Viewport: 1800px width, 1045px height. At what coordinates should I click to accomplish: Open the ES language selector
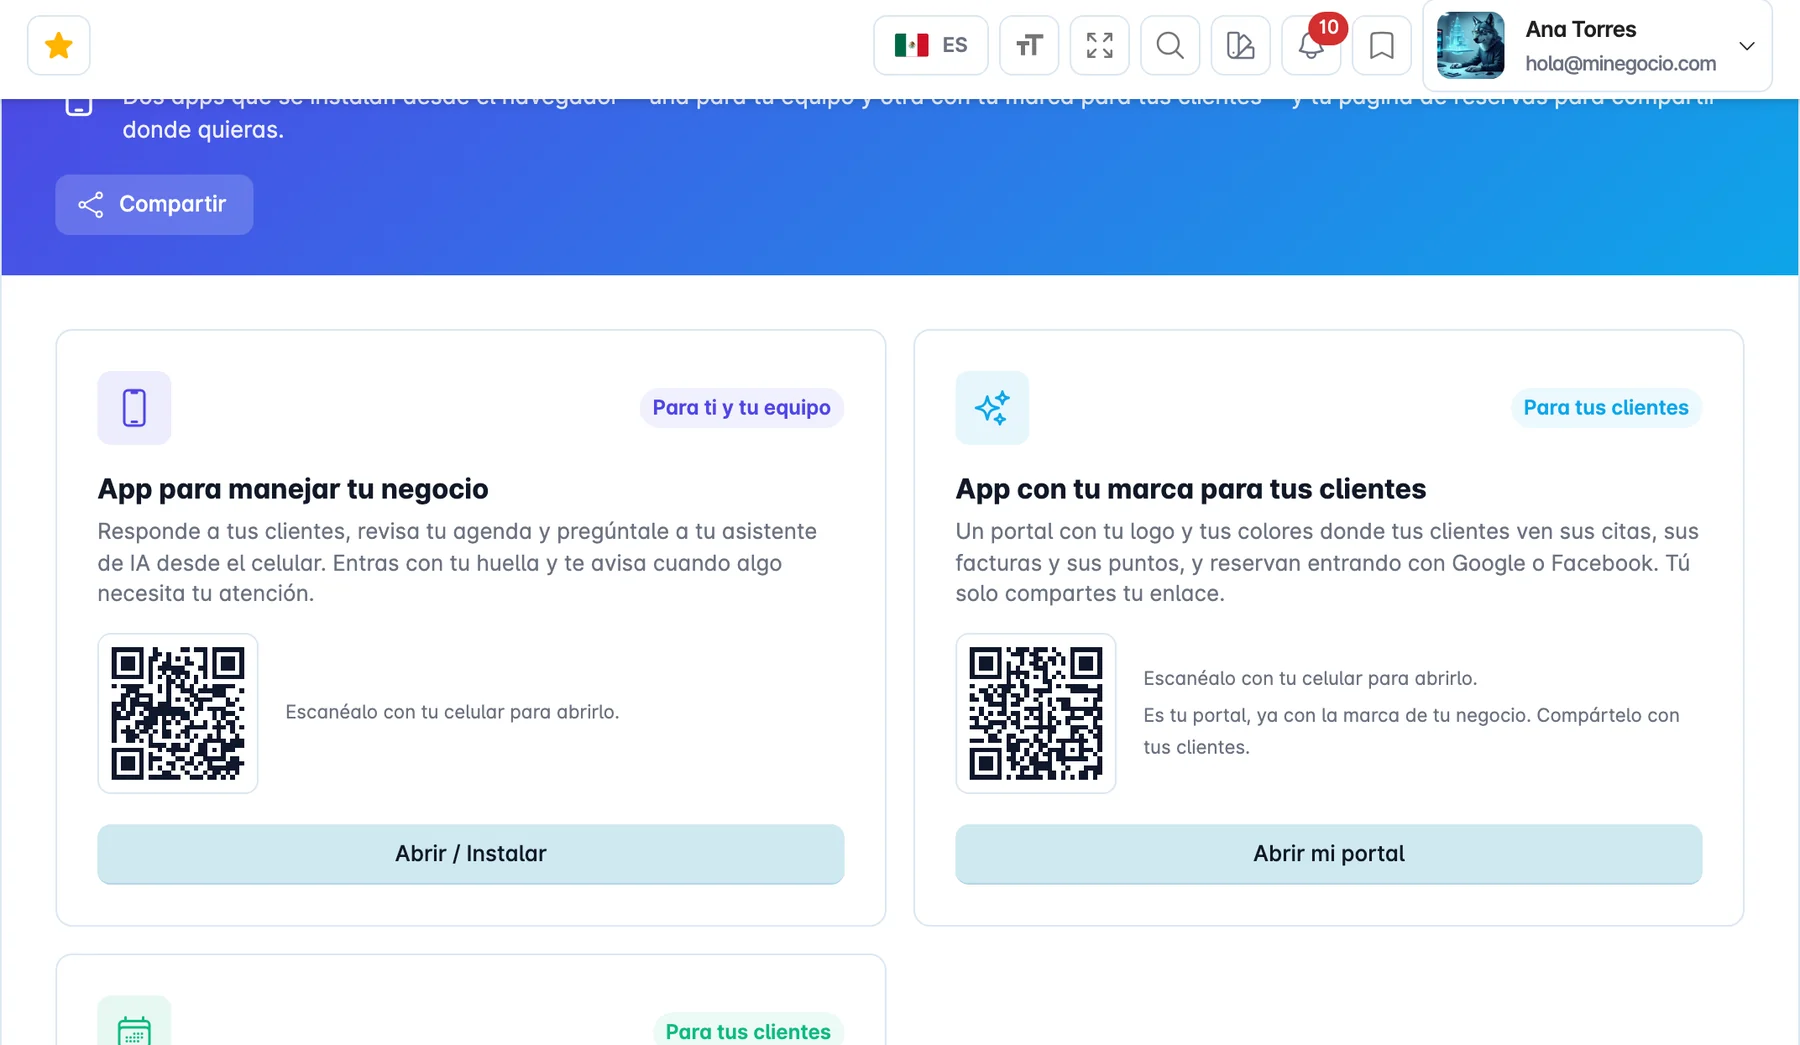pyautogui.click(x=931, y=46)
